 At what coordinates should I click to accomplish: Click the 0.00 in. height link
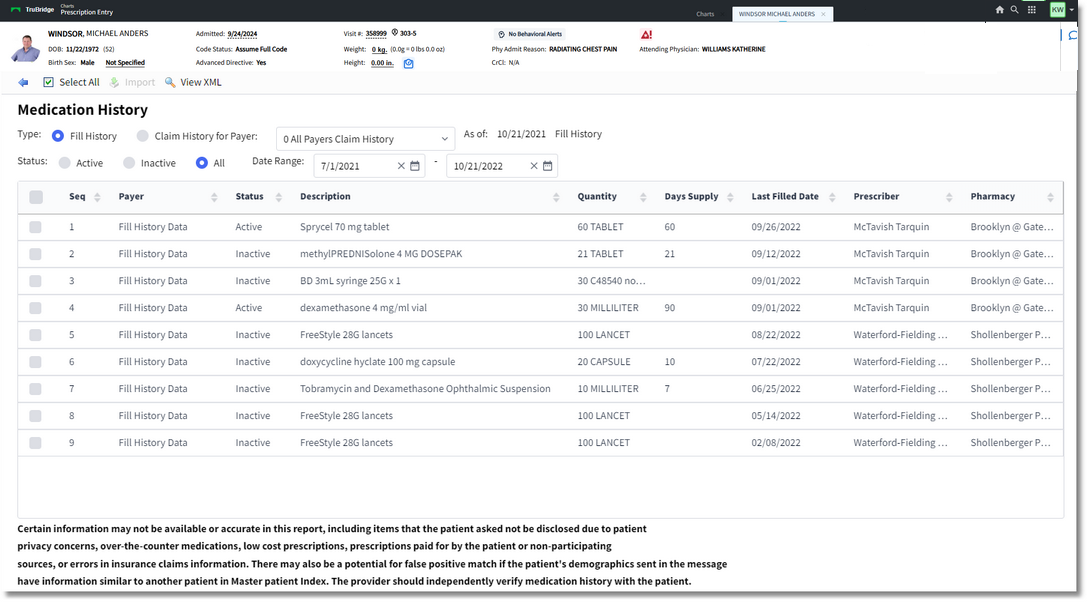(382, 62)
